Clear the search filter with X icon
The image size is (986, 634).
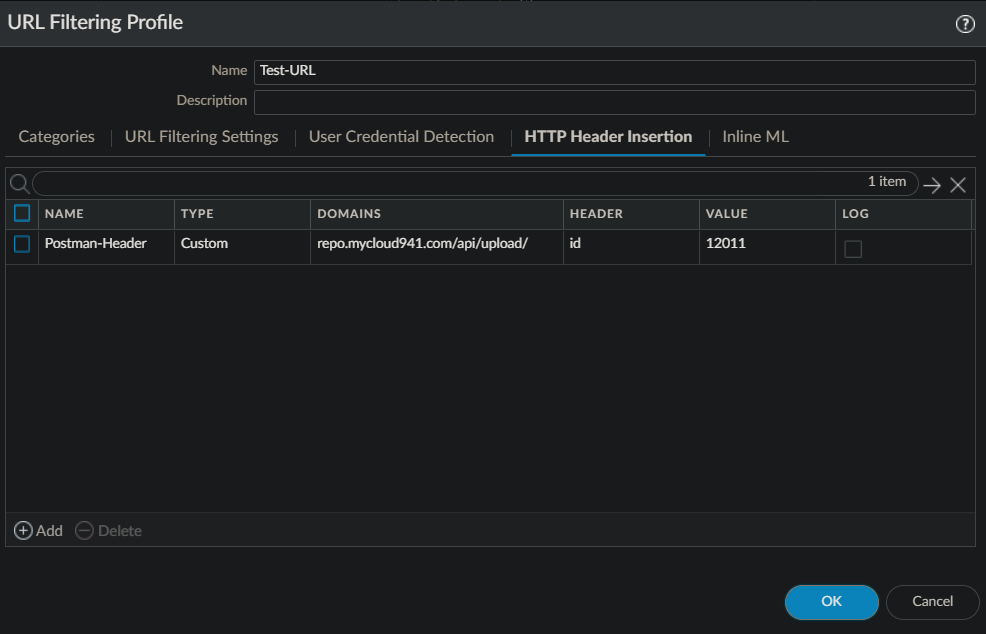pyautogui.click(x=958, y=185)
